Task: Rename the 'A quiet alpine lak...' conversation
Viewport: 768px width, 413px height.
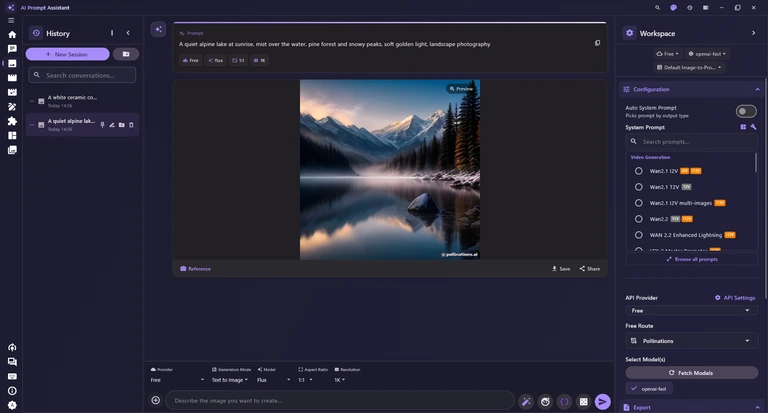Action: (x=112, y=125)
